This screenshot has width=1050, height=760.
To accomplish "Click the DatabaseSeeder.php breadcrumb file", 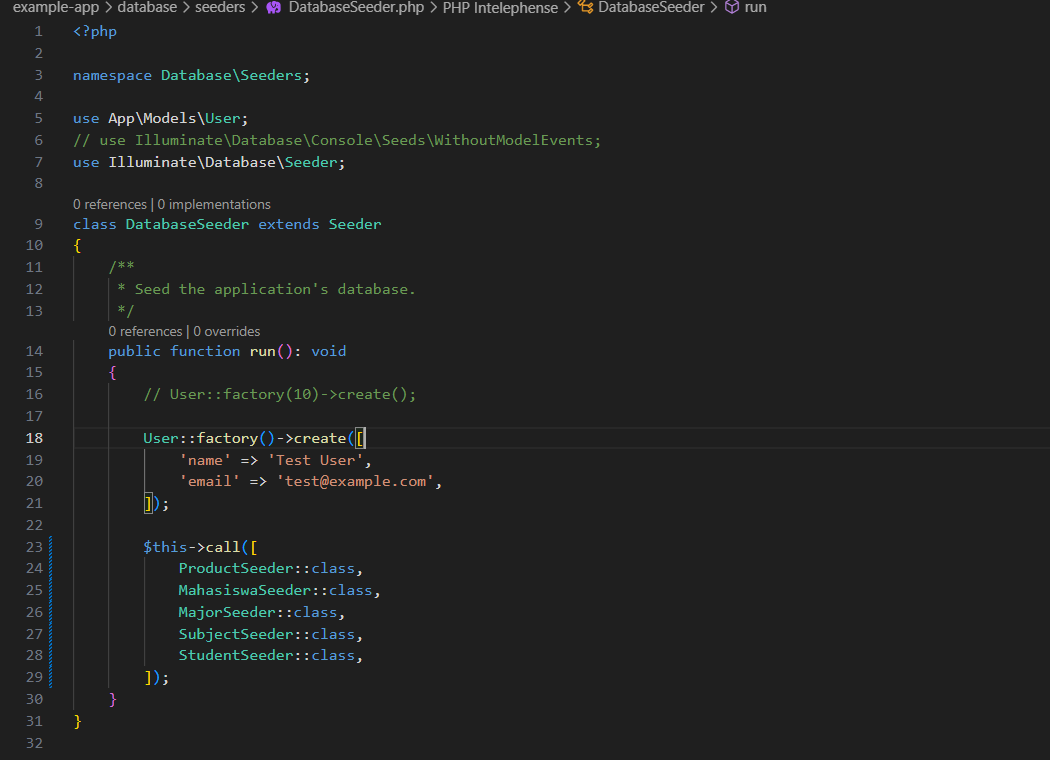I will click(356, 7).
